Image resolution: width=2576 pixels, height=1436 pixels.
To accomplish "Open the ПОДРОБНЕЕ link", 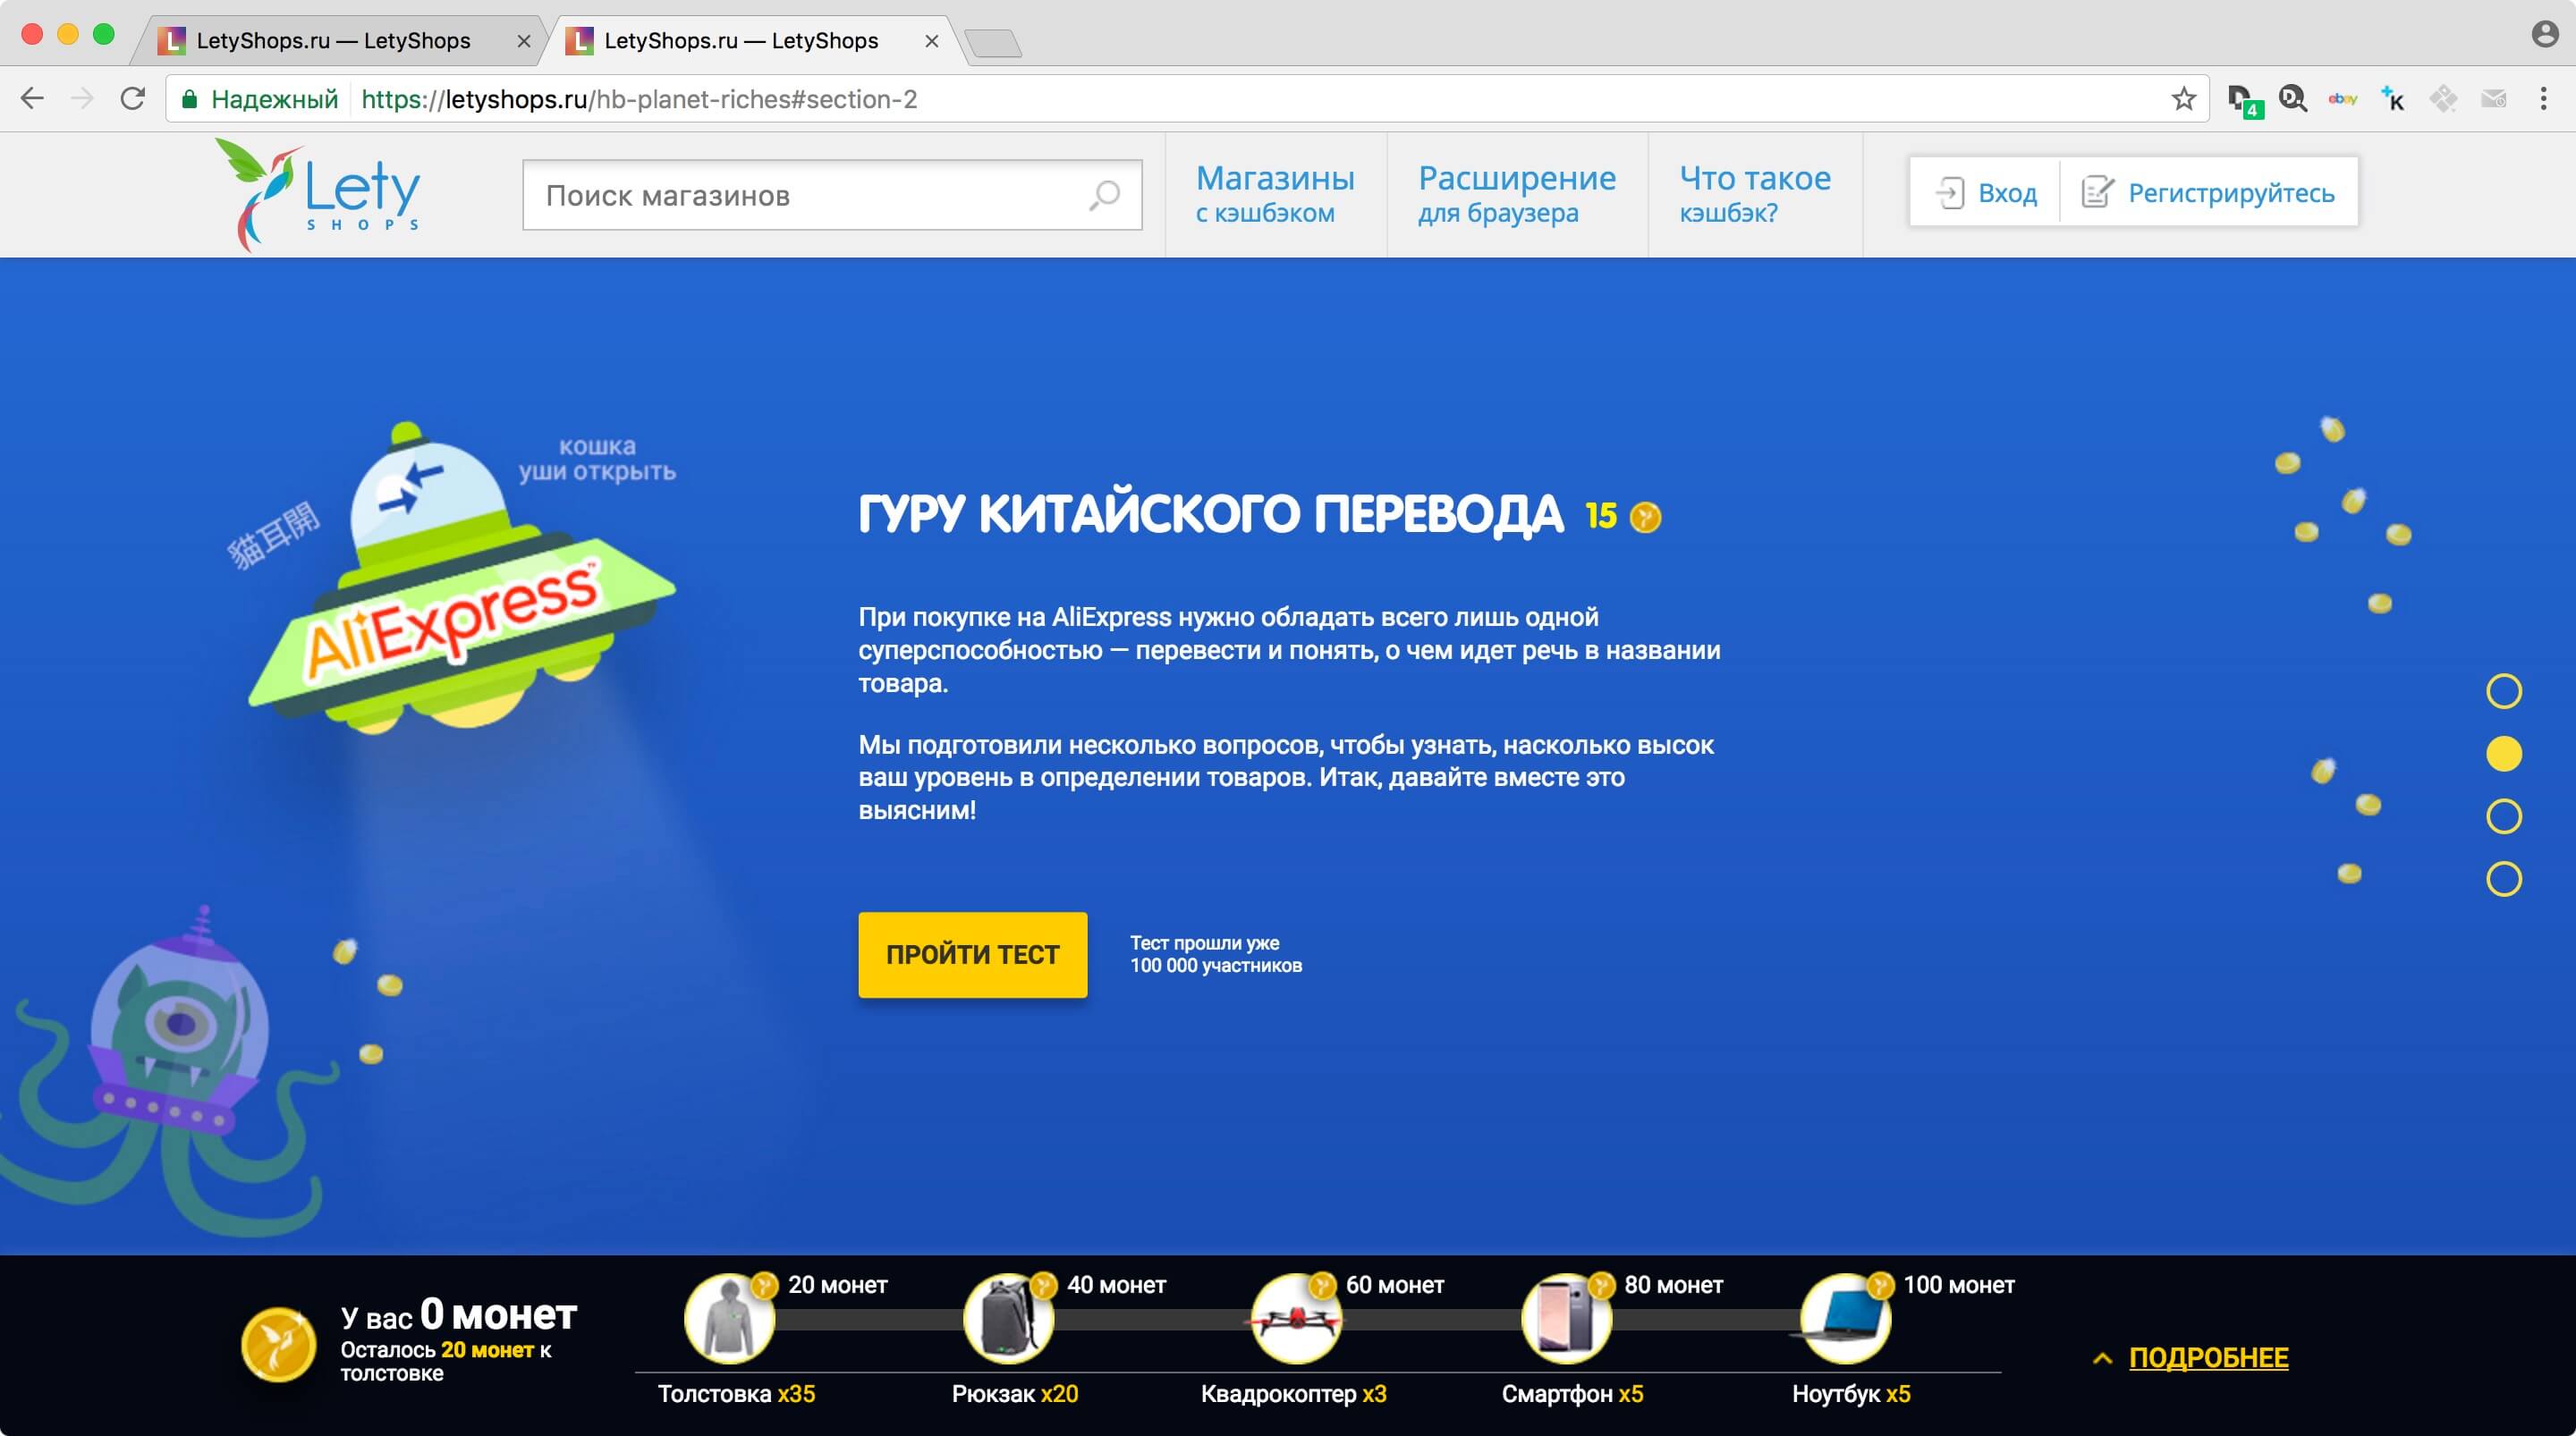I will point(2208,1358).
